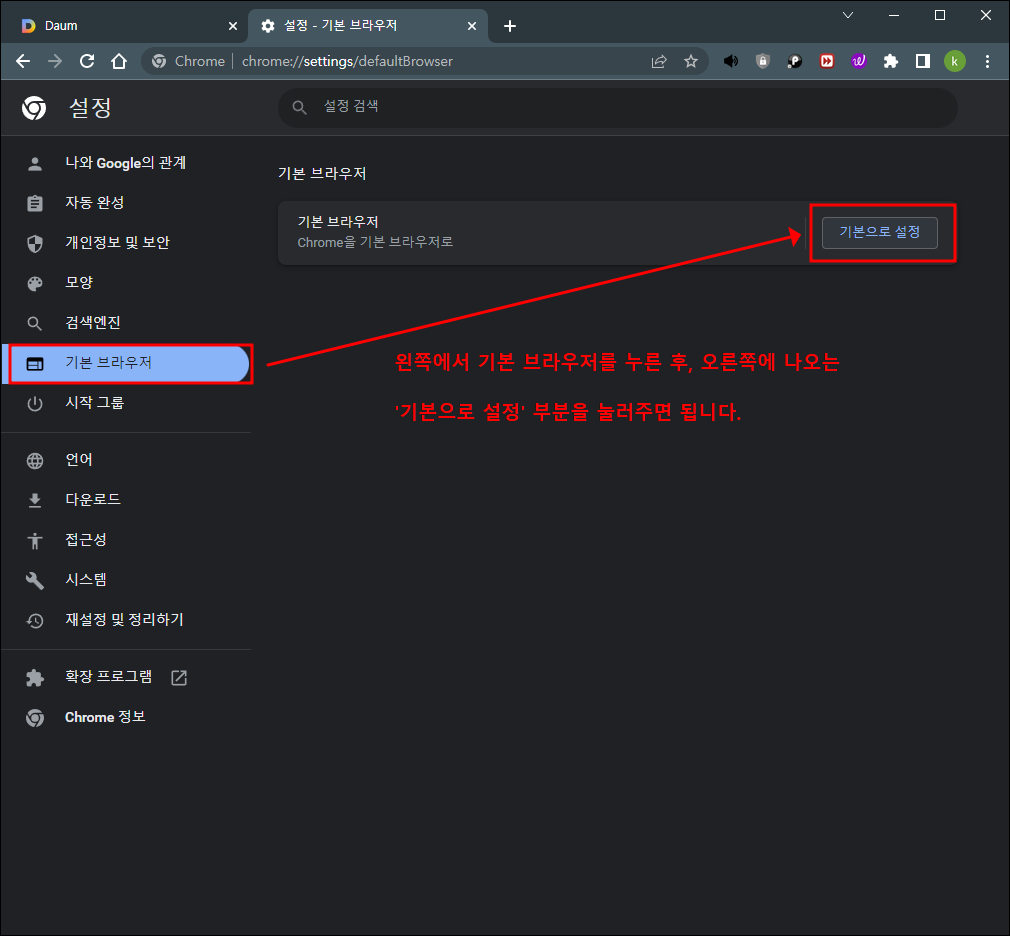Screen dimensions: 1010x936
Task: Bookmark the page with star icon
Action: (x=691, y=61)
